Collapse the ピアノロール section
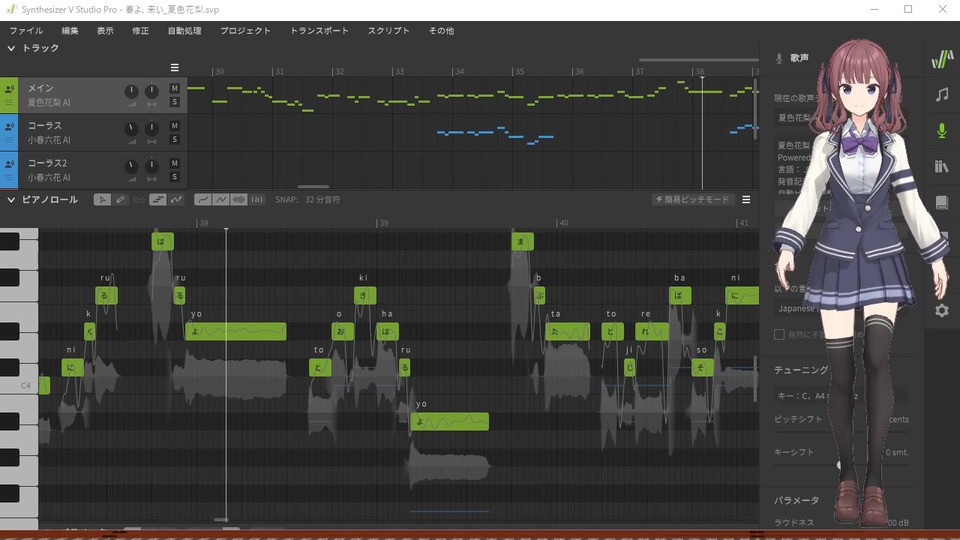Screen dimensions: 960x540 pos(11,200)
